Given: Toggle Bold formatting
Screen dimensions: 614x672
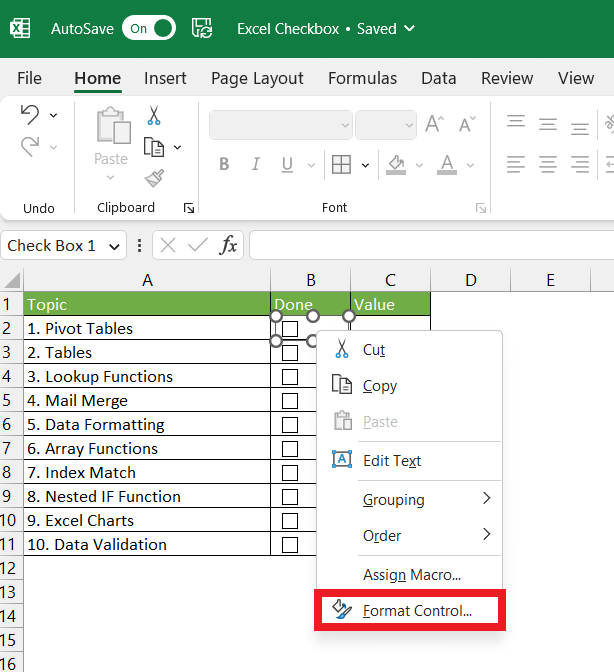Looking at the screenshot, I should [x=224, y=164].
